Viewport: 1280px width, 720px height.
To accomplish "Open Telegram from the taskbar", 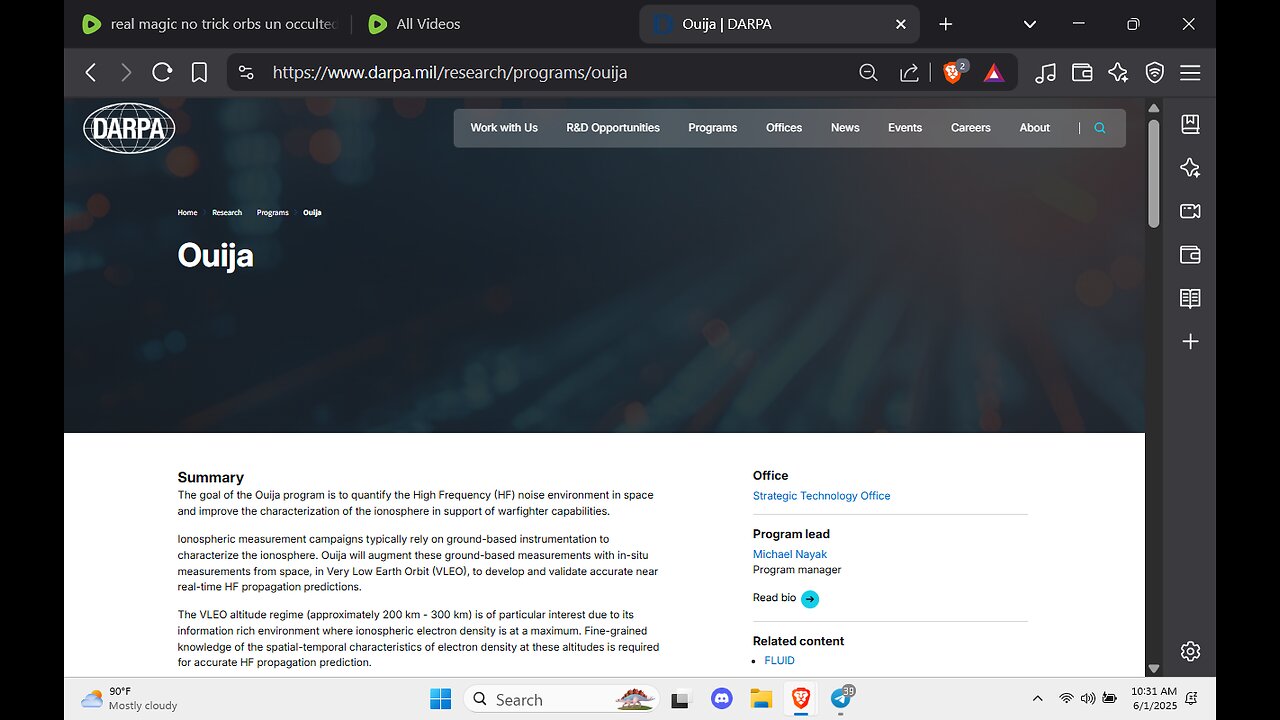I will click(x=841, y=700).
